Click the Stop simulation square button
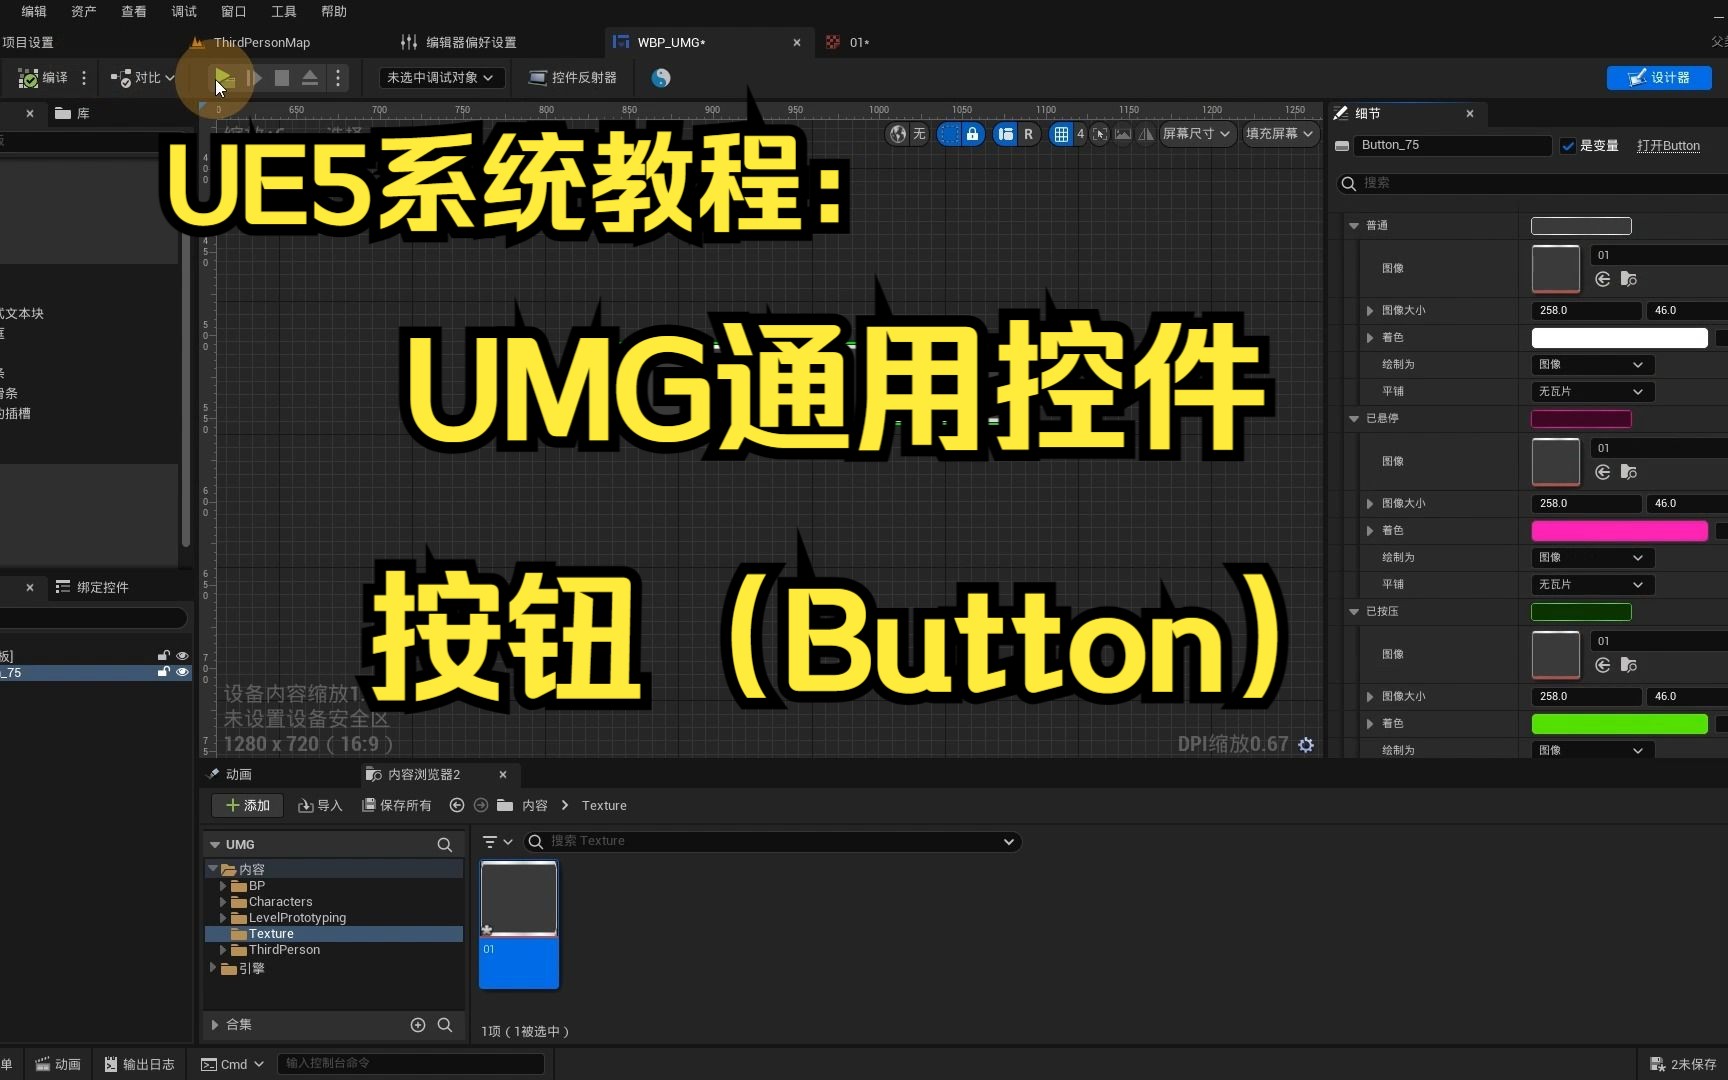The image size is (1728, 1080). [x=282, y=78]
